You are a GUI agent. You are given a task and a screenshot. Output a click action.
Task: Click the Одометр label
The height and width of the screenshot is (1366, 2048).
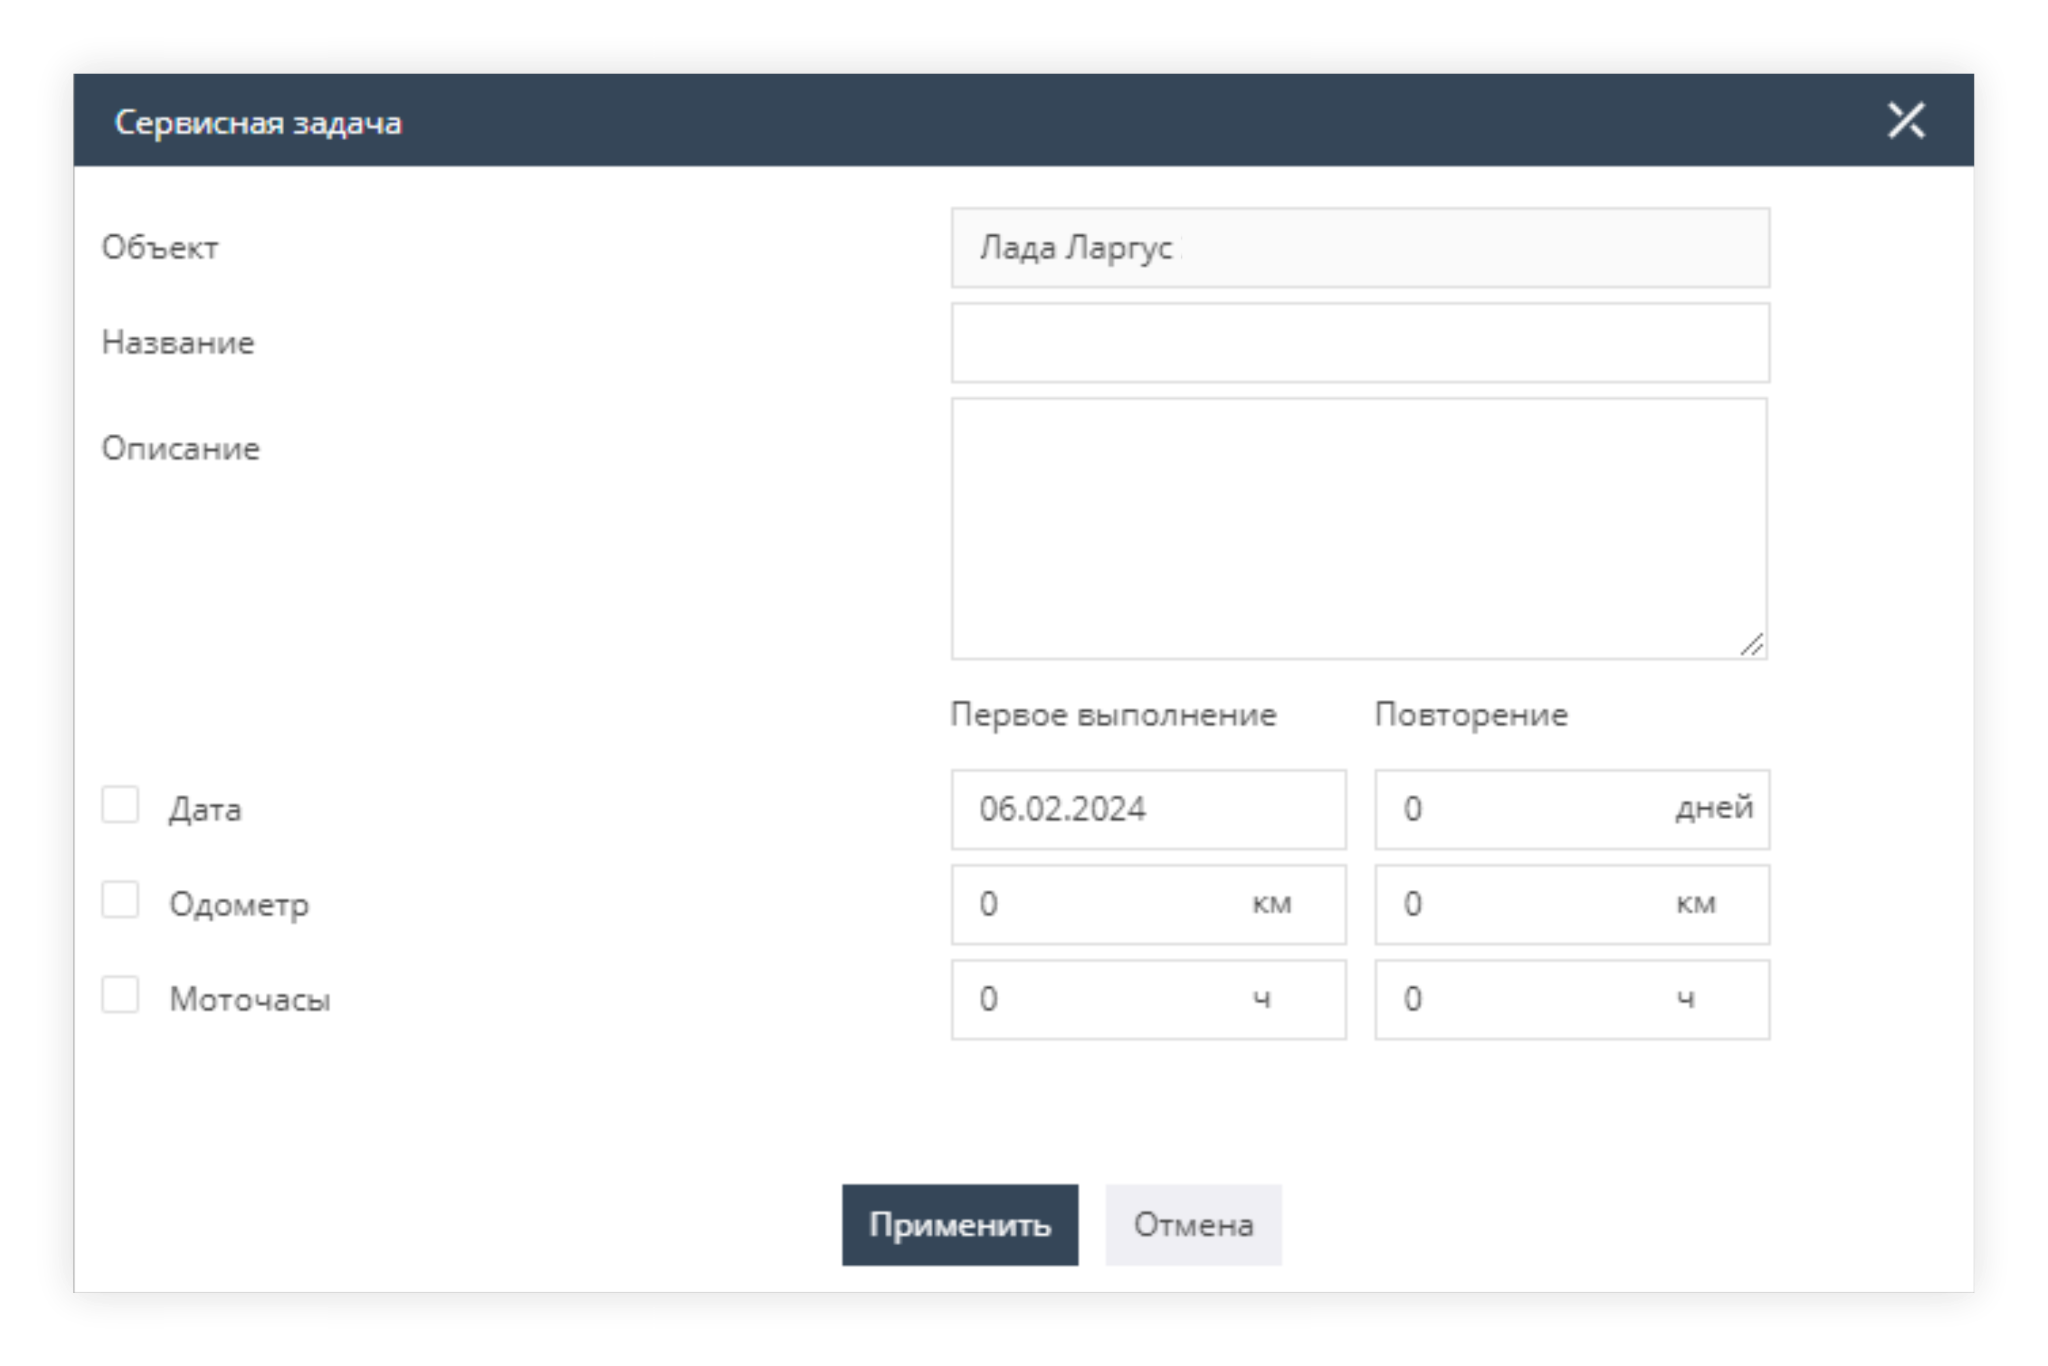[x=239, y=904]
